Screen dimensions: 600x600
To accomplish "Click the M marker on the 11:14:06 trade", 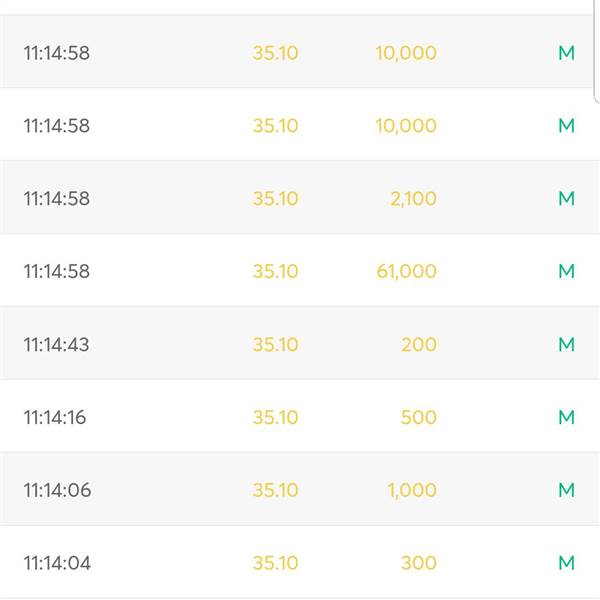I will 566,490.
